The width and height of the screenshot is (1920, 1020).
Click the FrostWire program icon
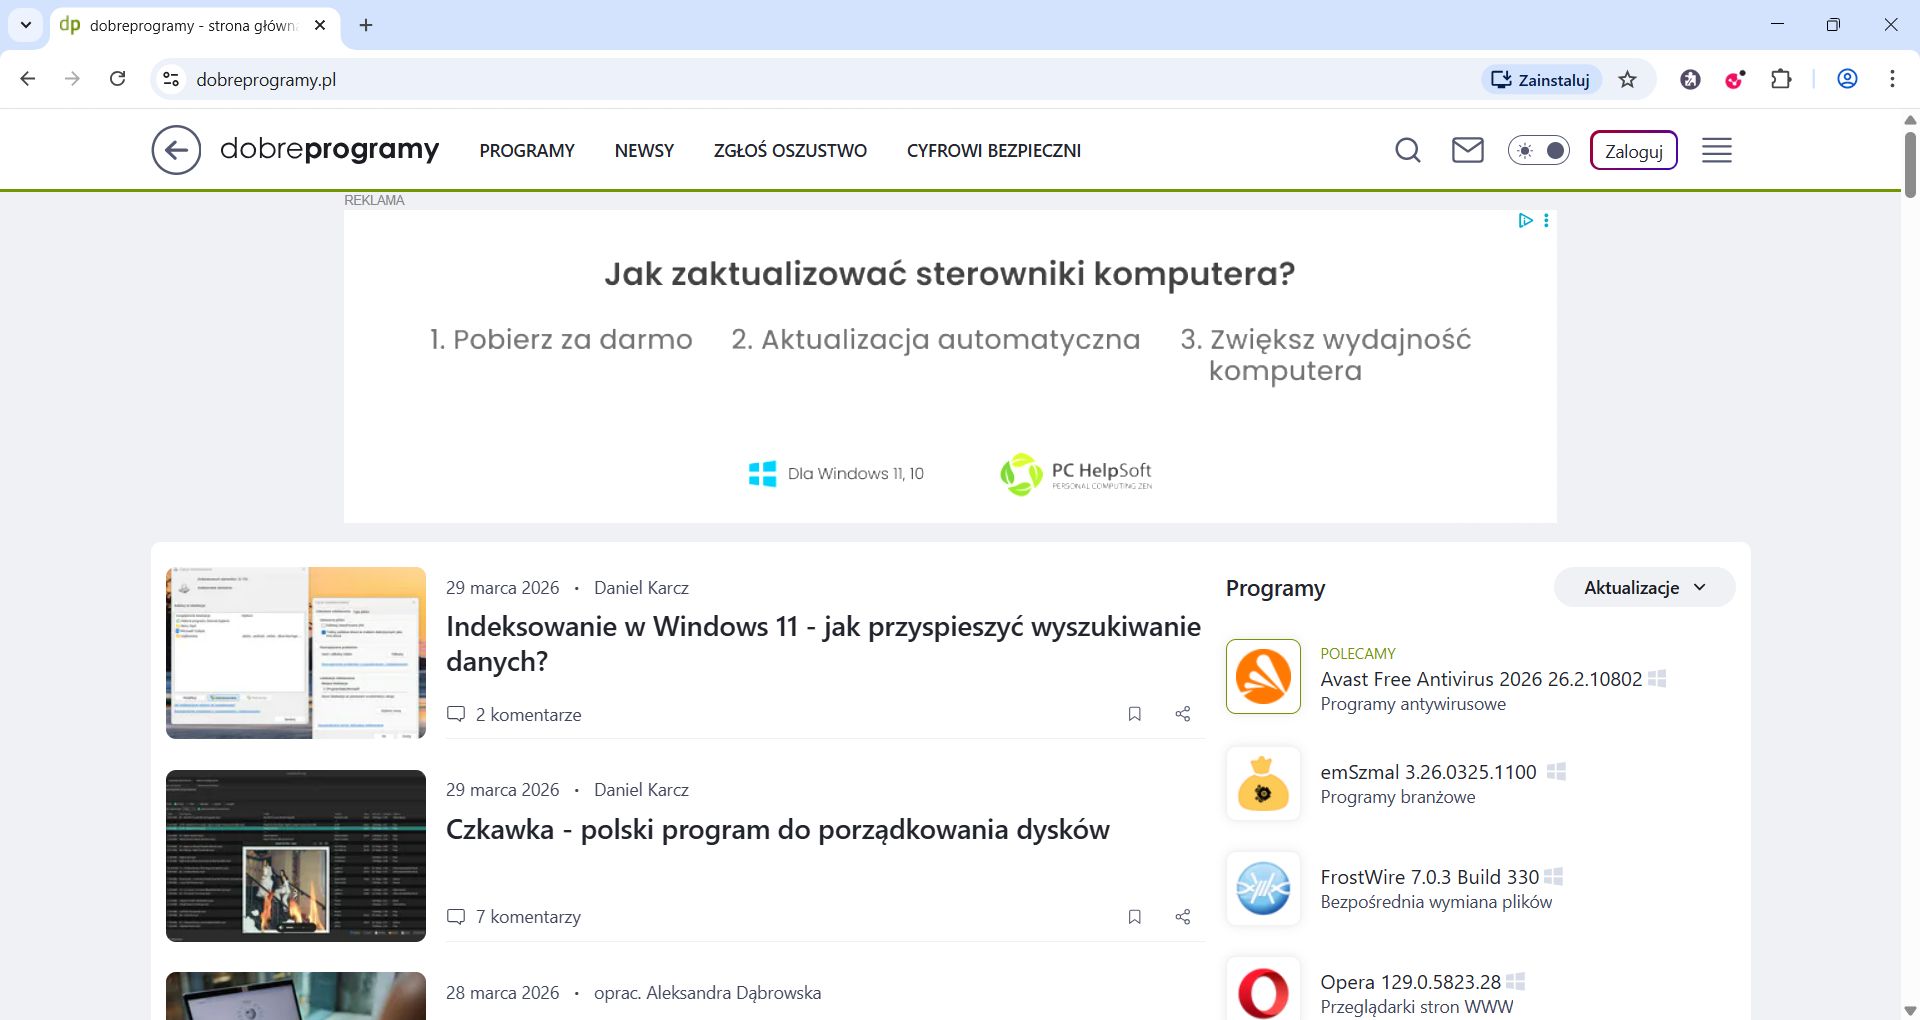click(x=1263, y=888)
